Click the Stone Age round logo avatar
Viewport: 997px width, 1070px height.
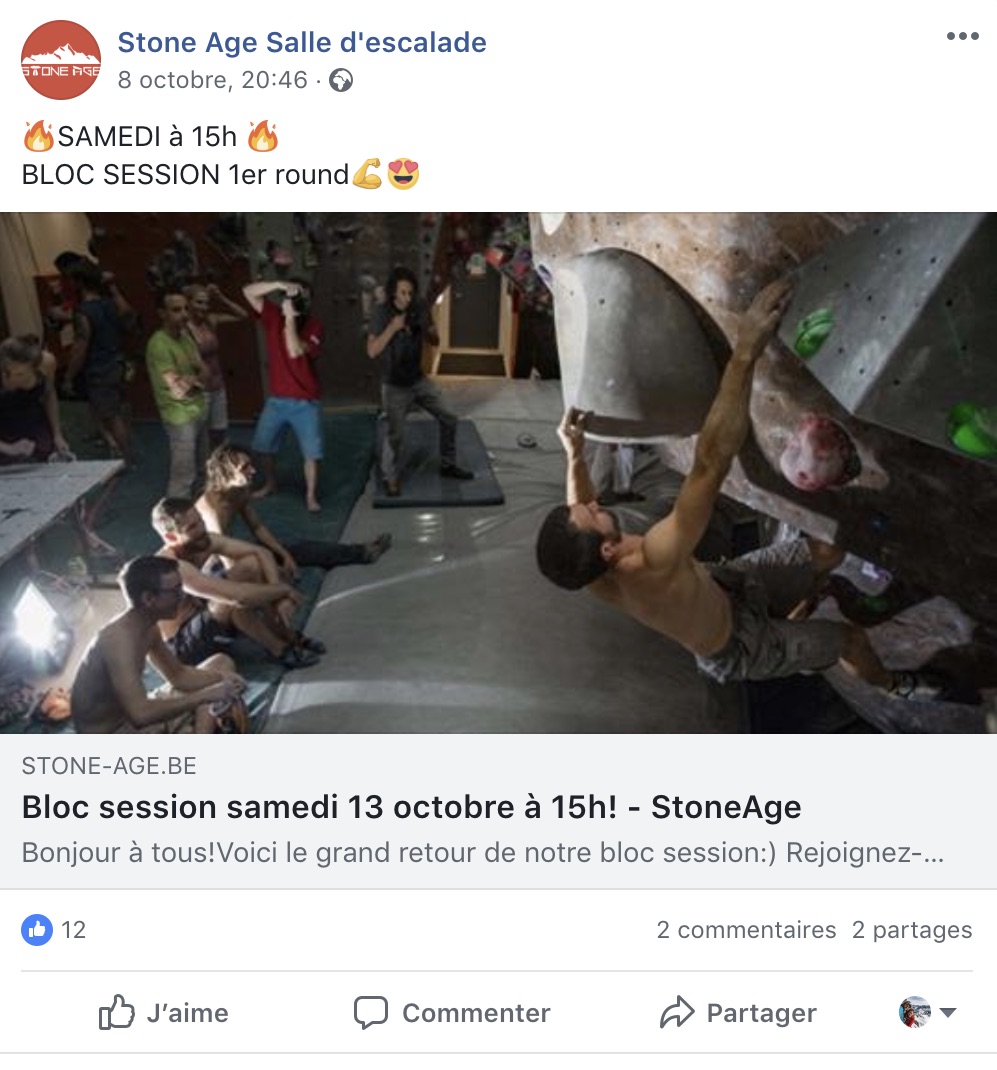(x=61, y=60)
